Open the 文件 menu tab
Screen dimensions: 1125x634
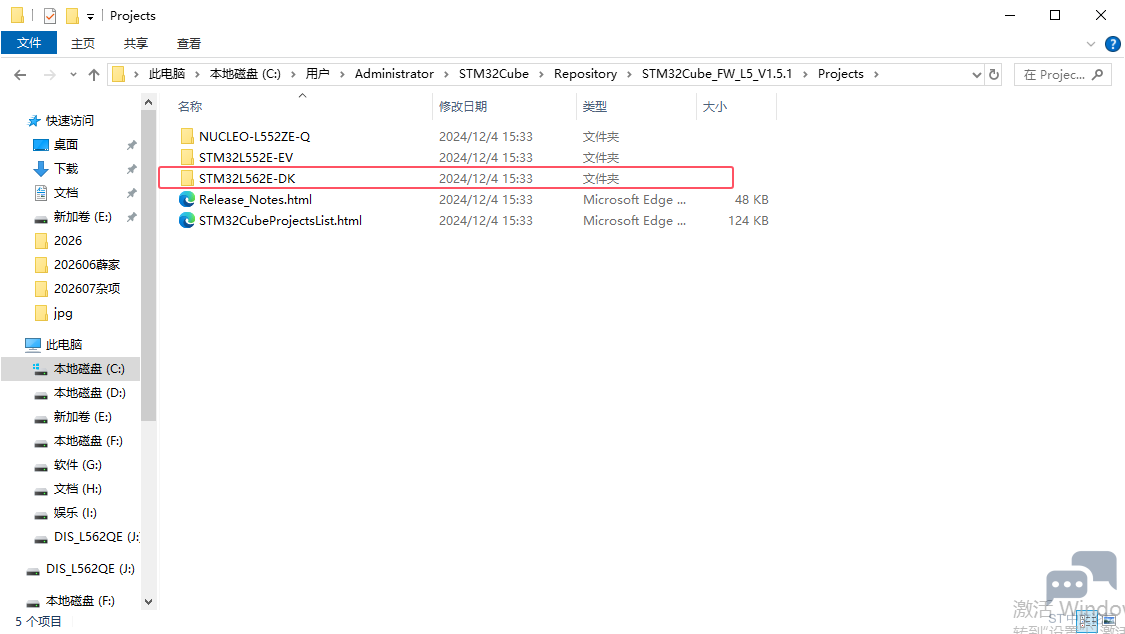click(x=29, y=43)
